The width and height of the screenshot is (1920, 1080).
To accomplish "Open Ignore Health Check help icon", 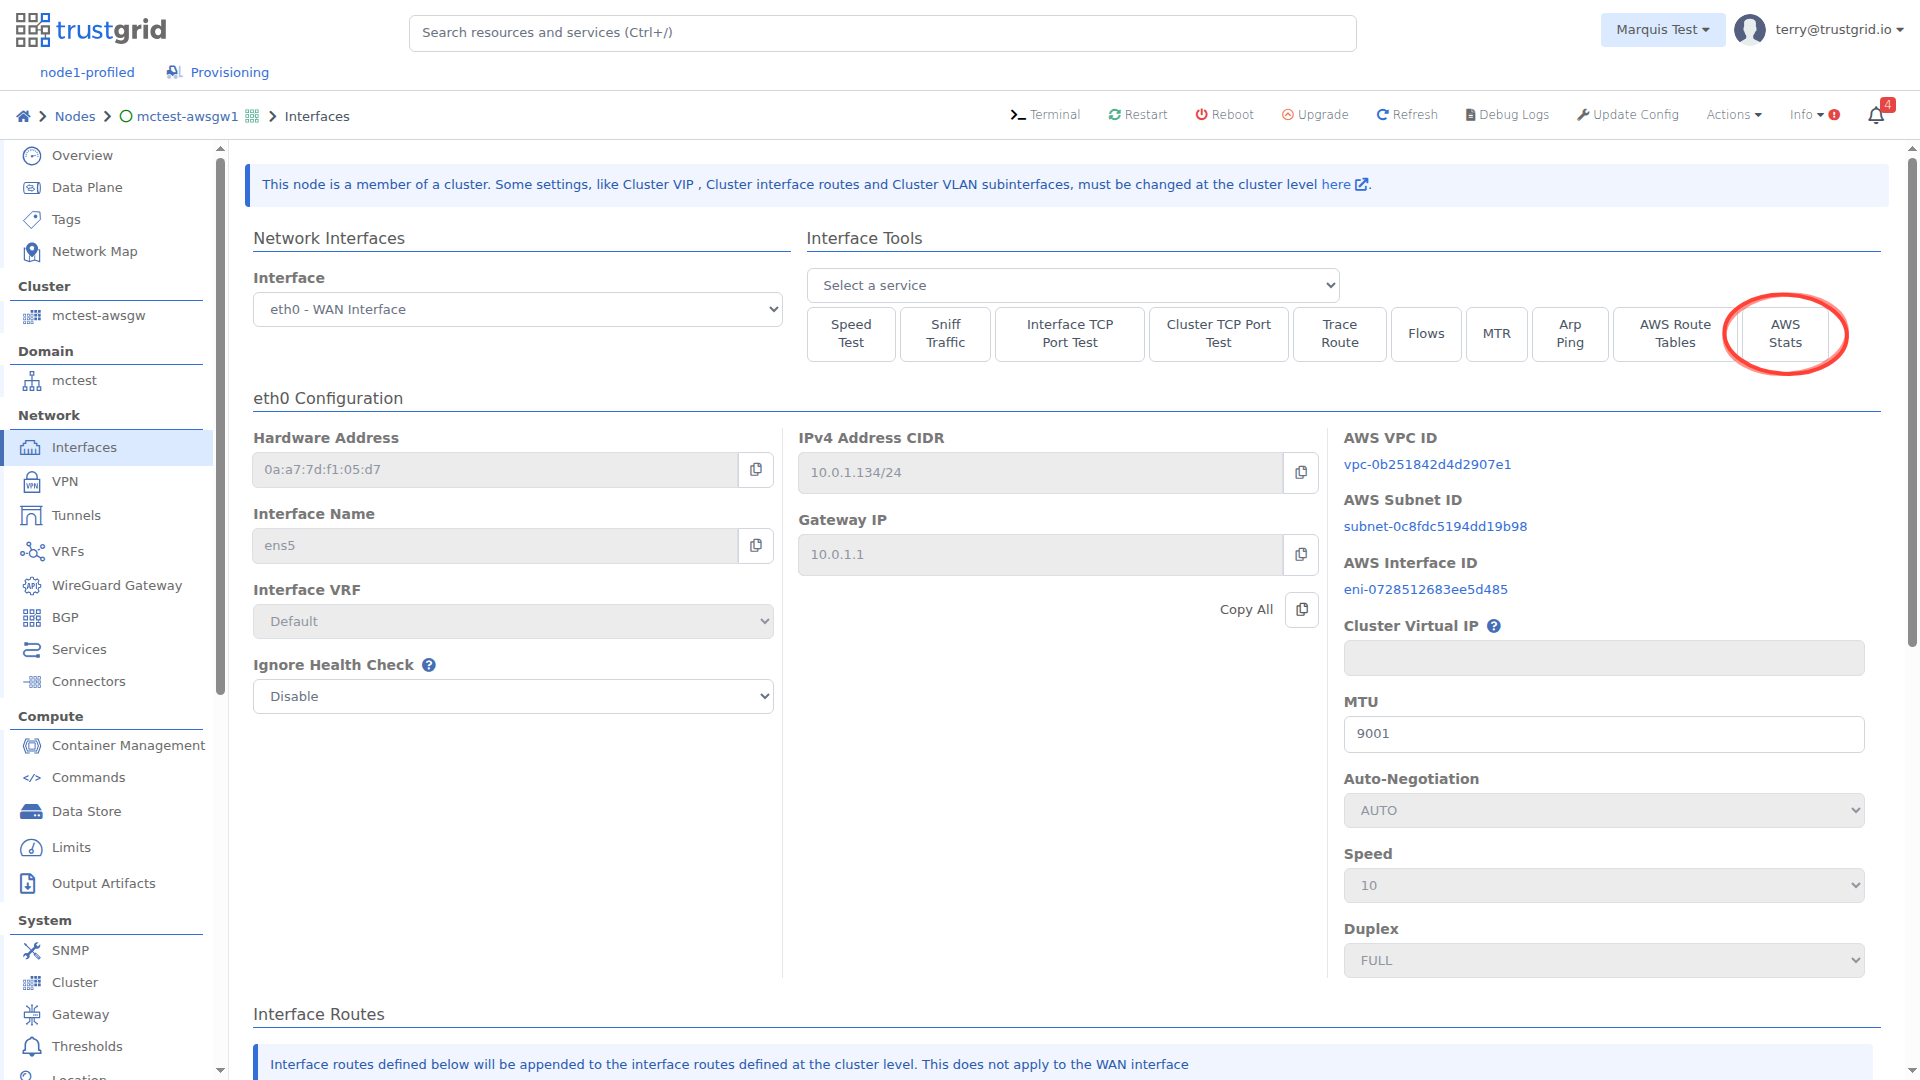I will tap(429, 665).
